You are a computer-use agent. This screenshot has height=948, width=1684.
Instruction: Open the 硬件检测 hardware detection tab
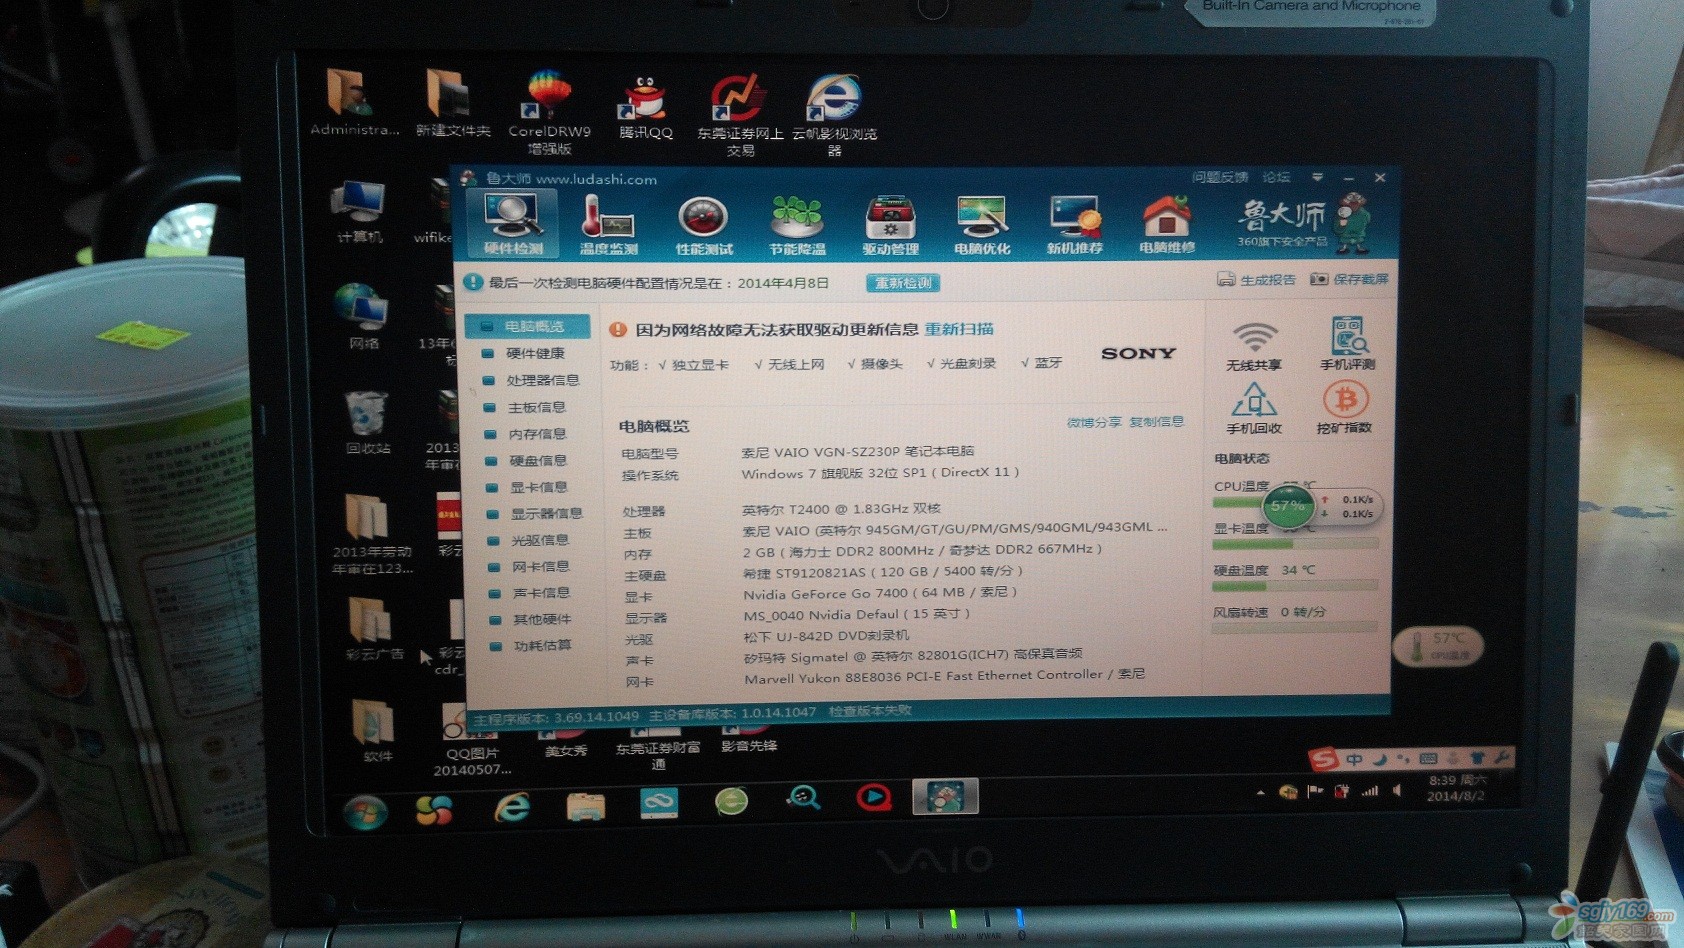[512, 224]
